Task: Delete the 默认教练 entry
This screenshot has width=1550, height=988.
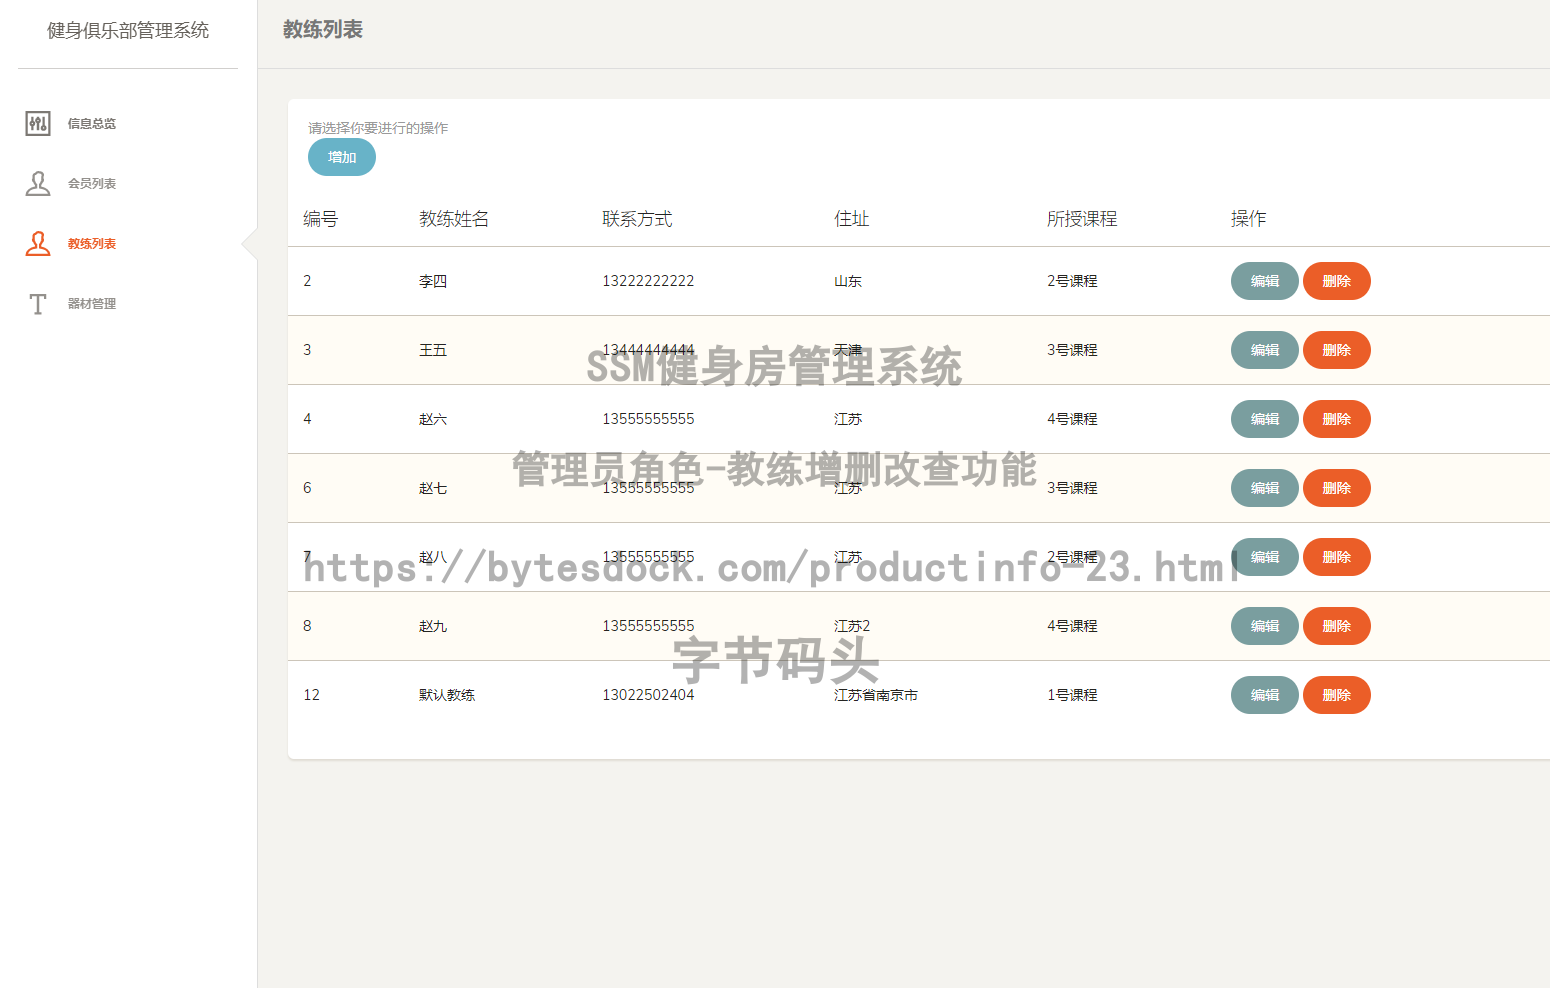Action: coord(1336,695)
